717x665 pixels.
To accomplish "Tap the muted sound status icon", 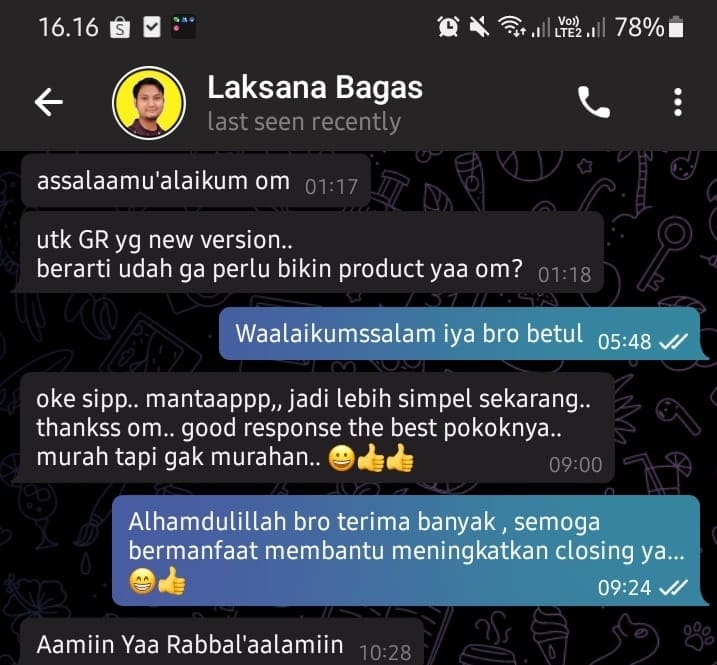I will pos(479,27).
